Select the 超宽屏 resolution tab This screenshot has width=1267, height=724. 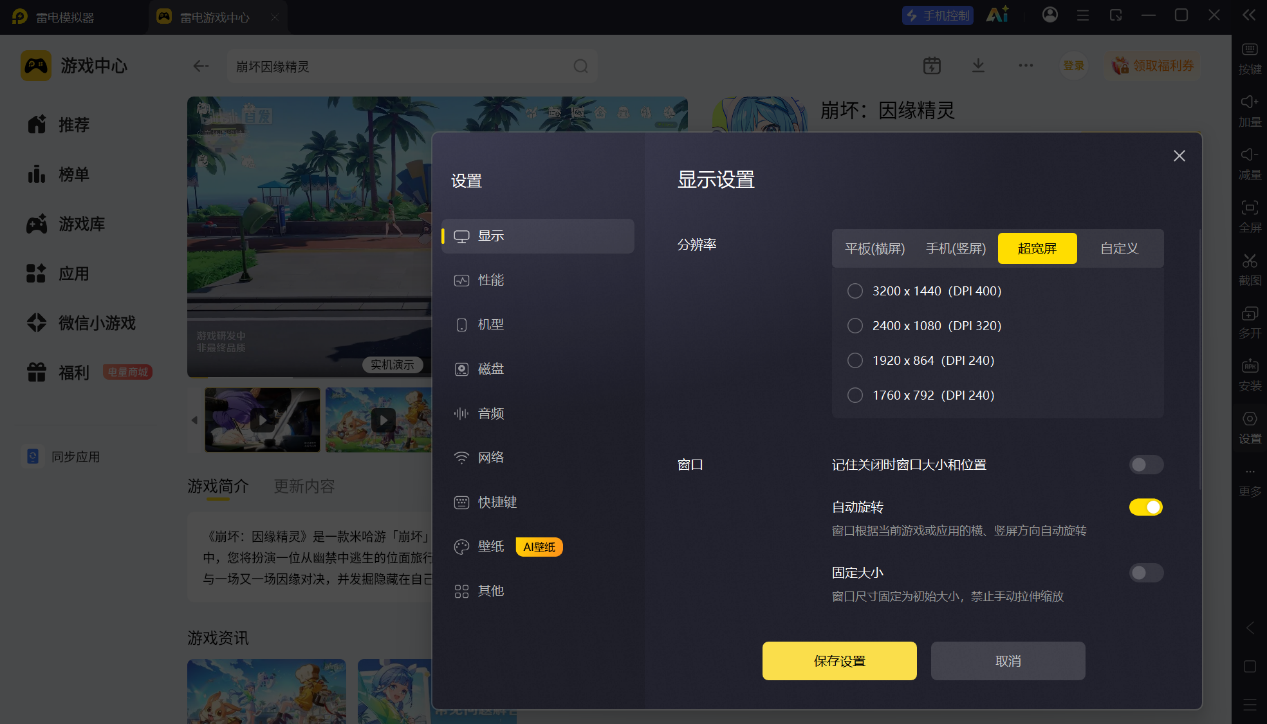1037,248
